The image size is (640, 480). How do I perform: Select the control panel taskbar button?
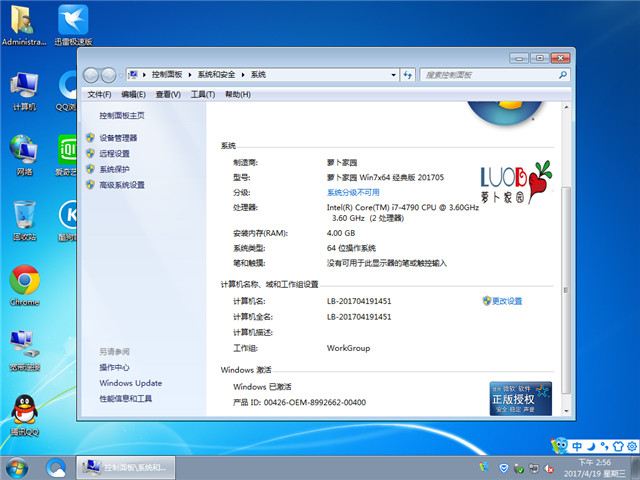point(126,468)
